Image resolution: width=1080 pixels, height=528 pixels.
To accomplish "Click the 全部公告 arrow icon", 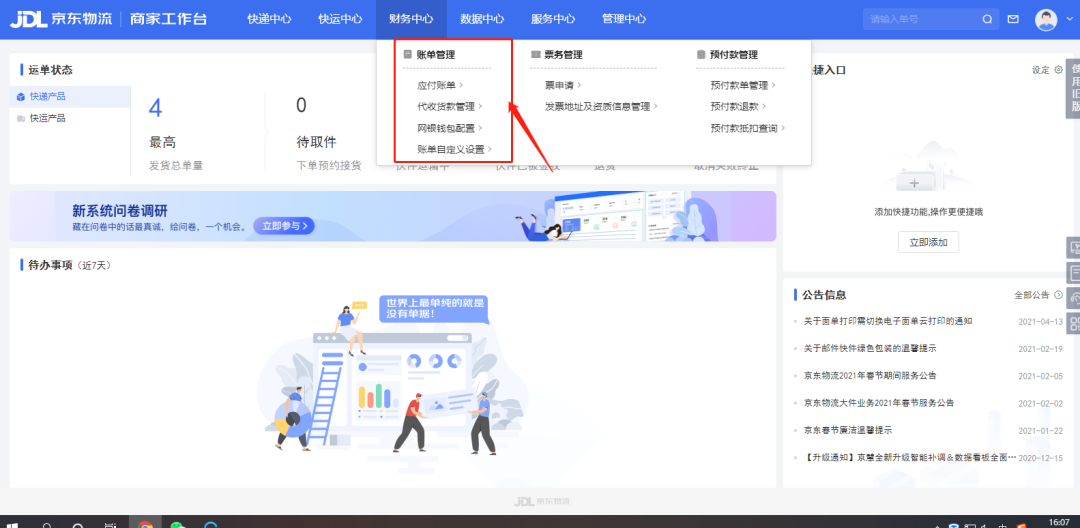I will pos(1059,295).
